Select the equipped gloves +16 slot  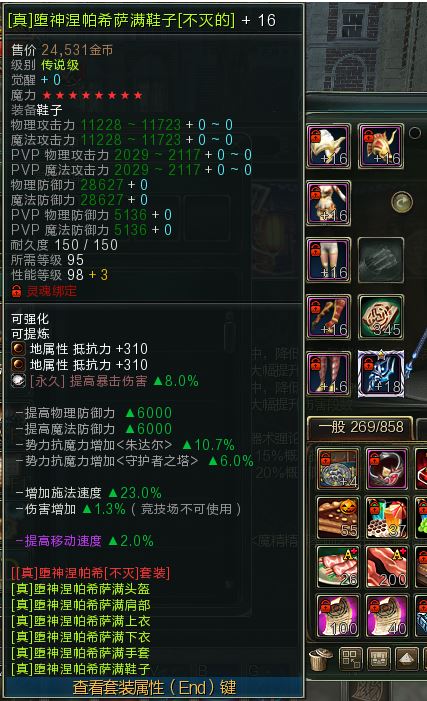pyautogui.click(x=329, y=317)
